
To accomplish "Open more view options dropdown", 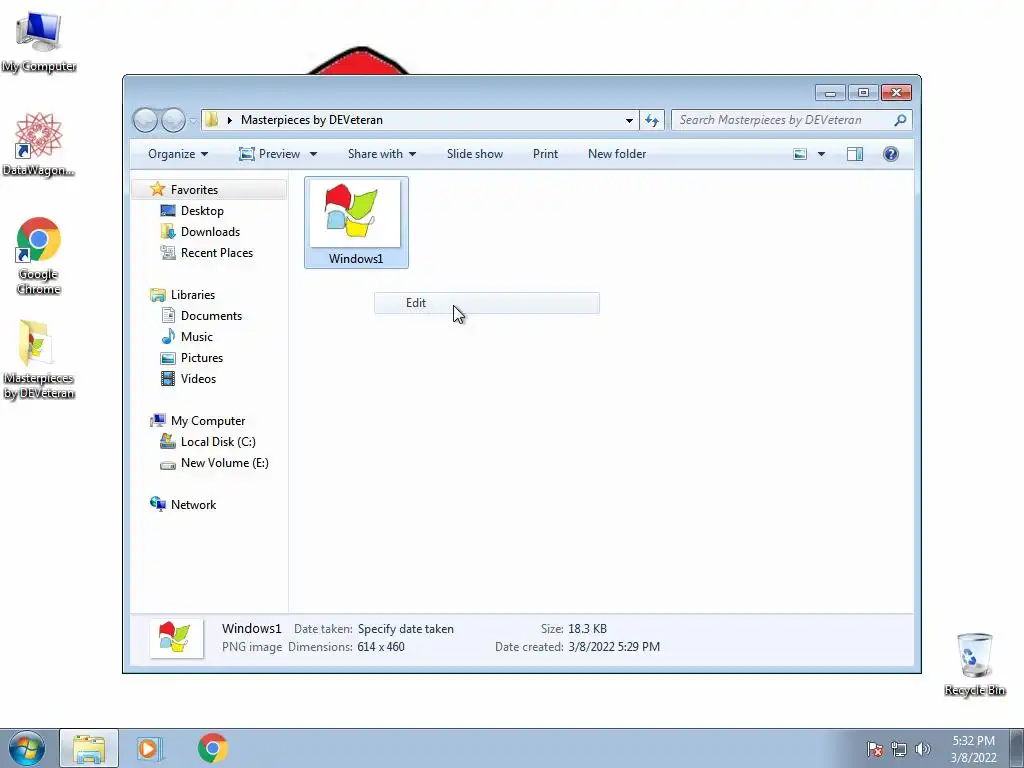I will point(821,154).
